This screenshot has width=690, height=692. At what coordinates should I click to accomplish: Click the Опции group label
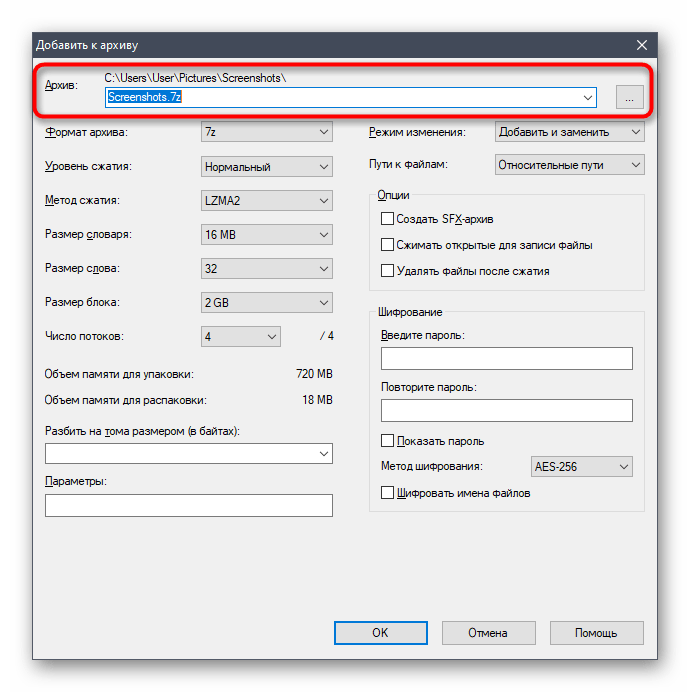tap(393, 195)
